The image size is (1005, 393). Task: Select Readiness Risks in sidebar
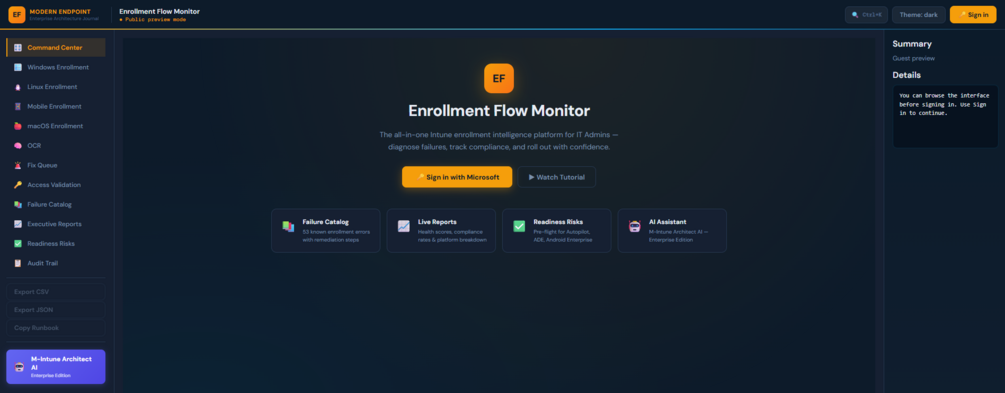[56, 244]
